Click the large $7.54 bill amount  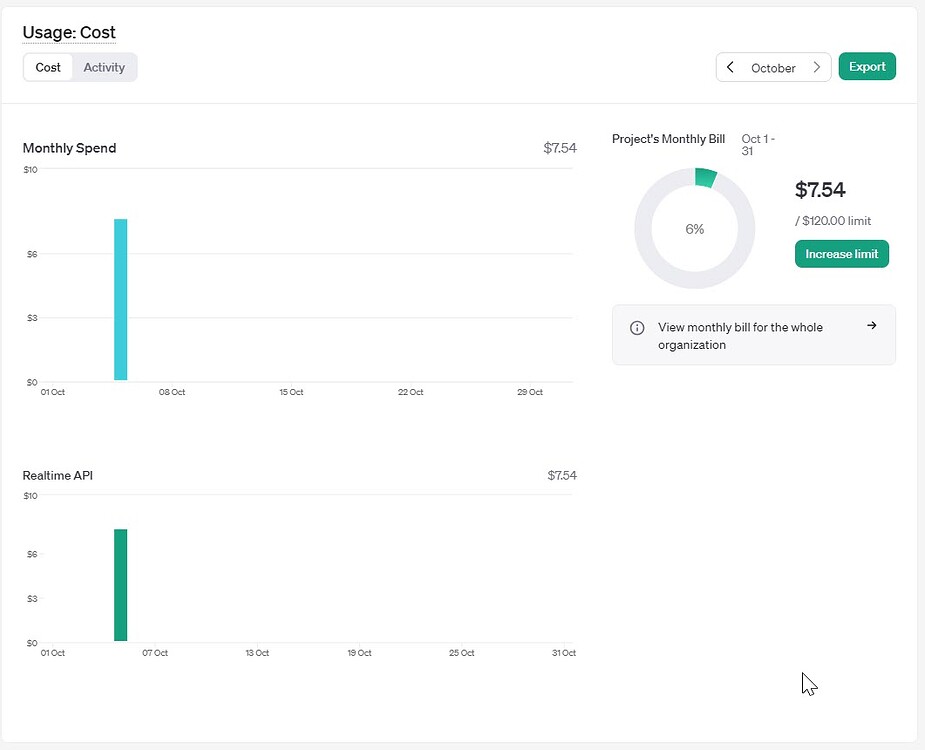tap(822, 190)
